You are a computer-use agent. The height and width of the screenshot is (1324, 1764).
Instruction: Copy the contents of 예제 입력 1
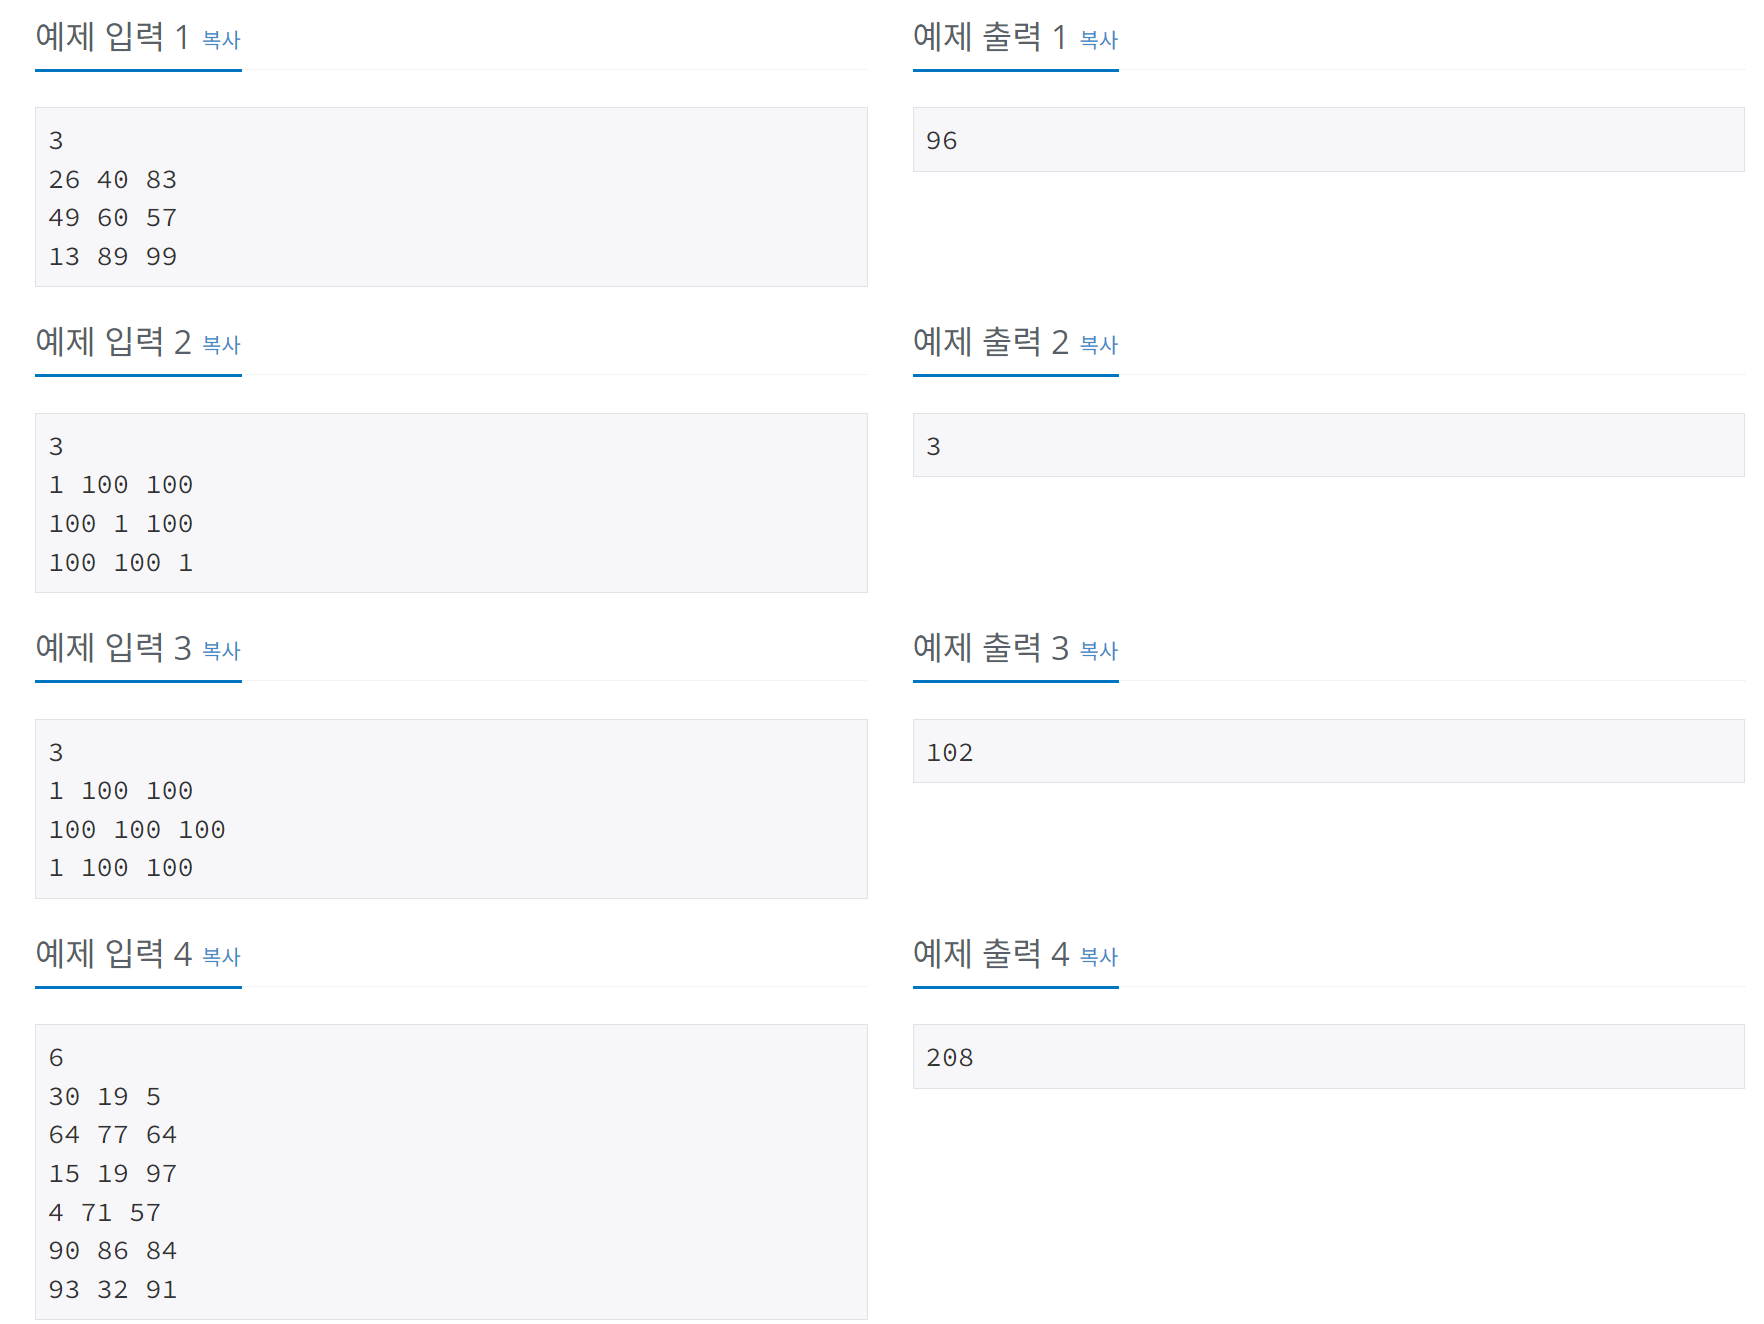click(x=221, y=41)
